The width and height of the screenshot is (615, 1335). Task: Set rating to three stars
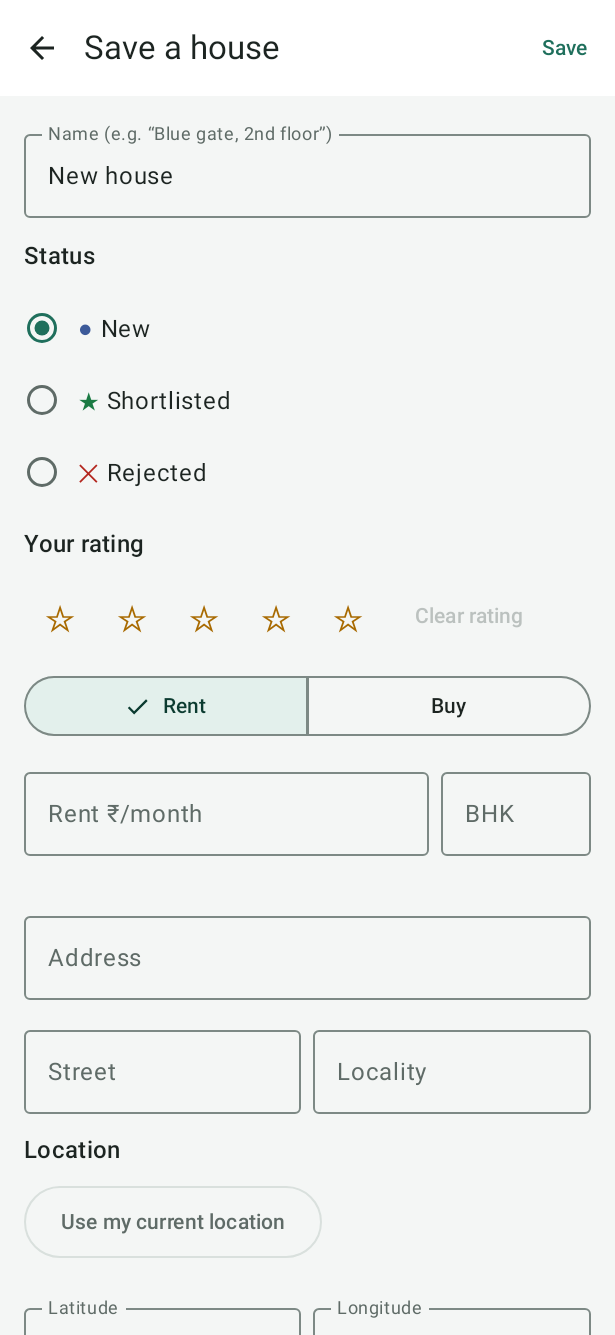click(x=204, y=619)
